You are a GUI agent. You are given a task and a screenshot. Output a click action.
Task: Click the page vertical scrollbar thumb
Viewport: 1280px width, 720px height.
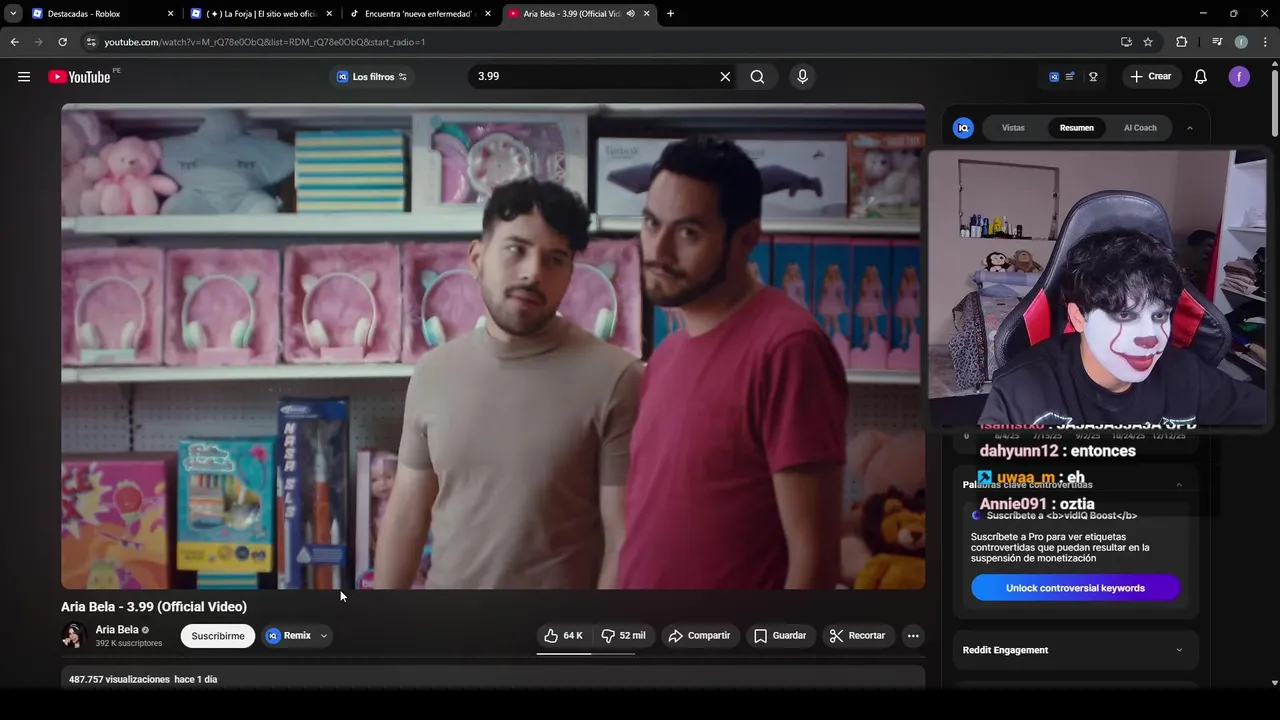pyautogui.click(x=1274, y=103)
